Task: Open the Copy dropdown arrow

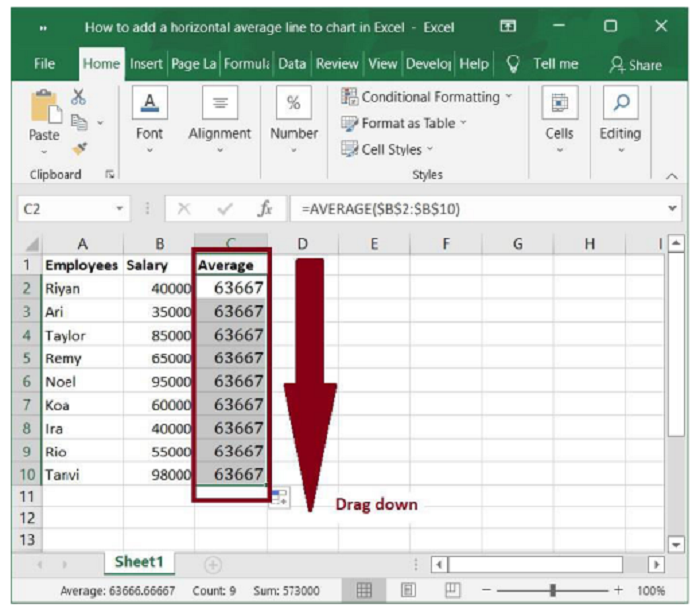Action: click(x=100, y=122)
